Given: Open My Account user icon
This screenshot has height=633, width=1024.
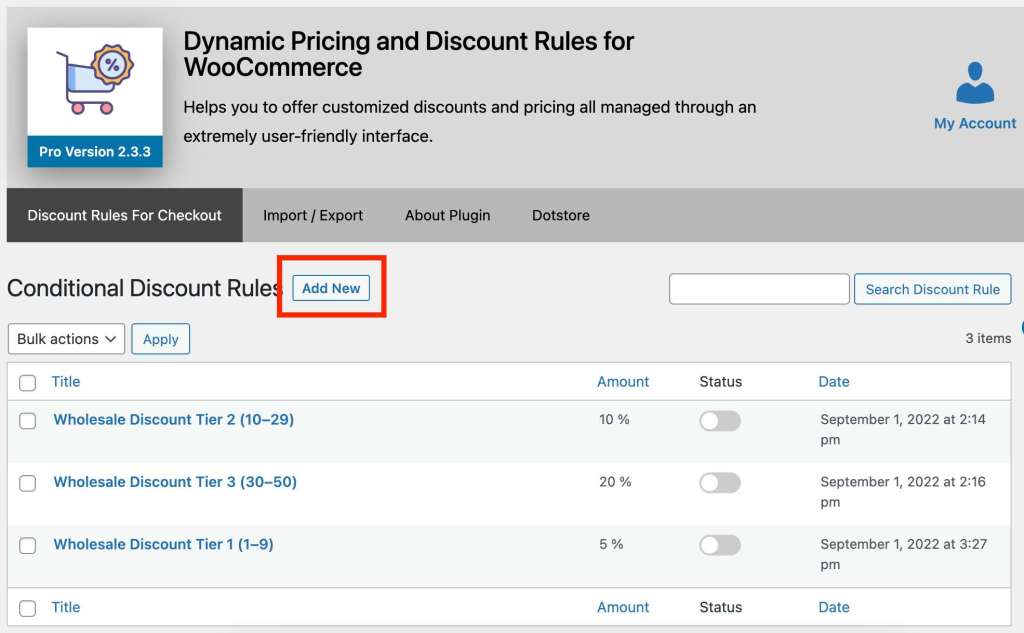Looking at the screenshot, I should coord(974,82).
